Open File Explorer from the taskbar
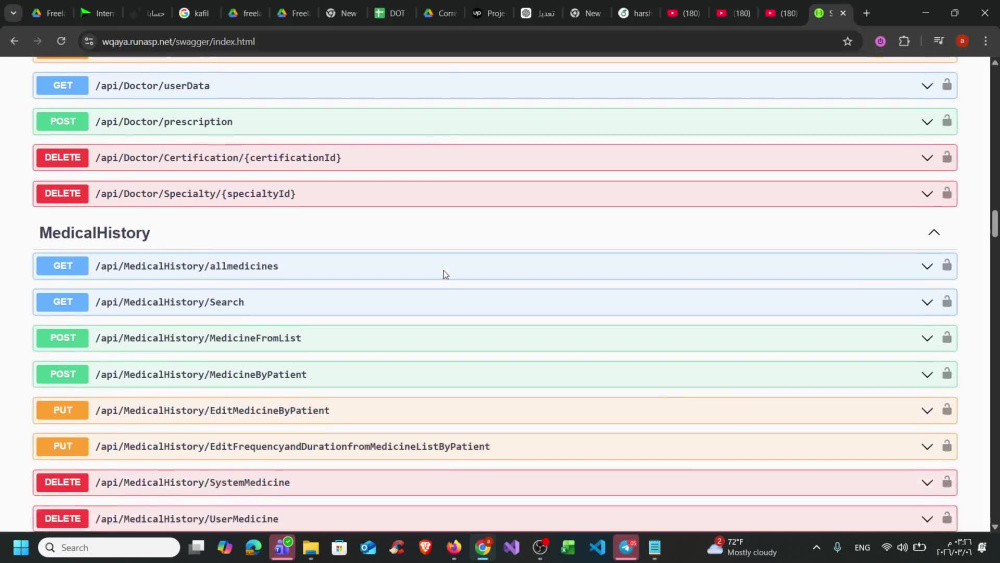 click(311, 547)
